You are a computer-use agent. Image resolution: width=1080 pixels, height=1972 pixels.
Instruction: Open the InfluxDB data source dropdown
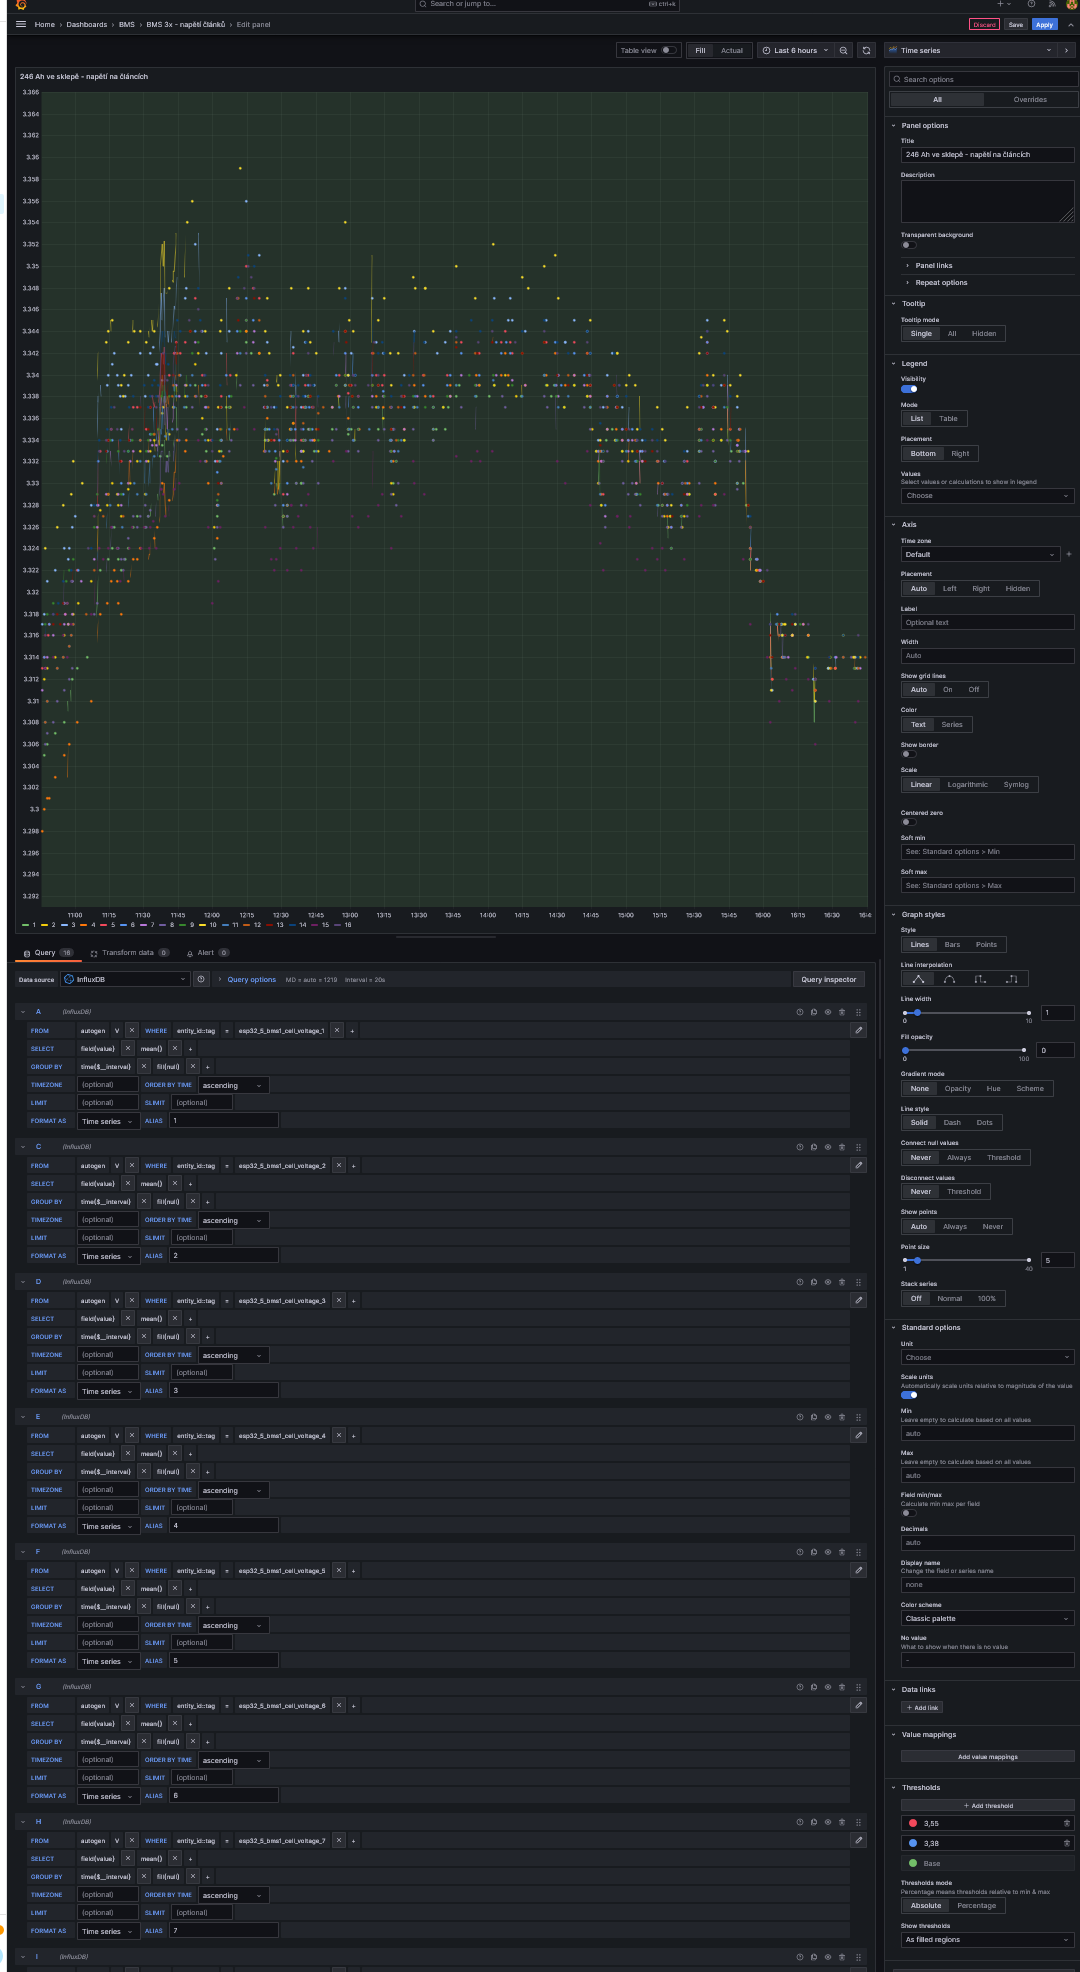(125, 979)
